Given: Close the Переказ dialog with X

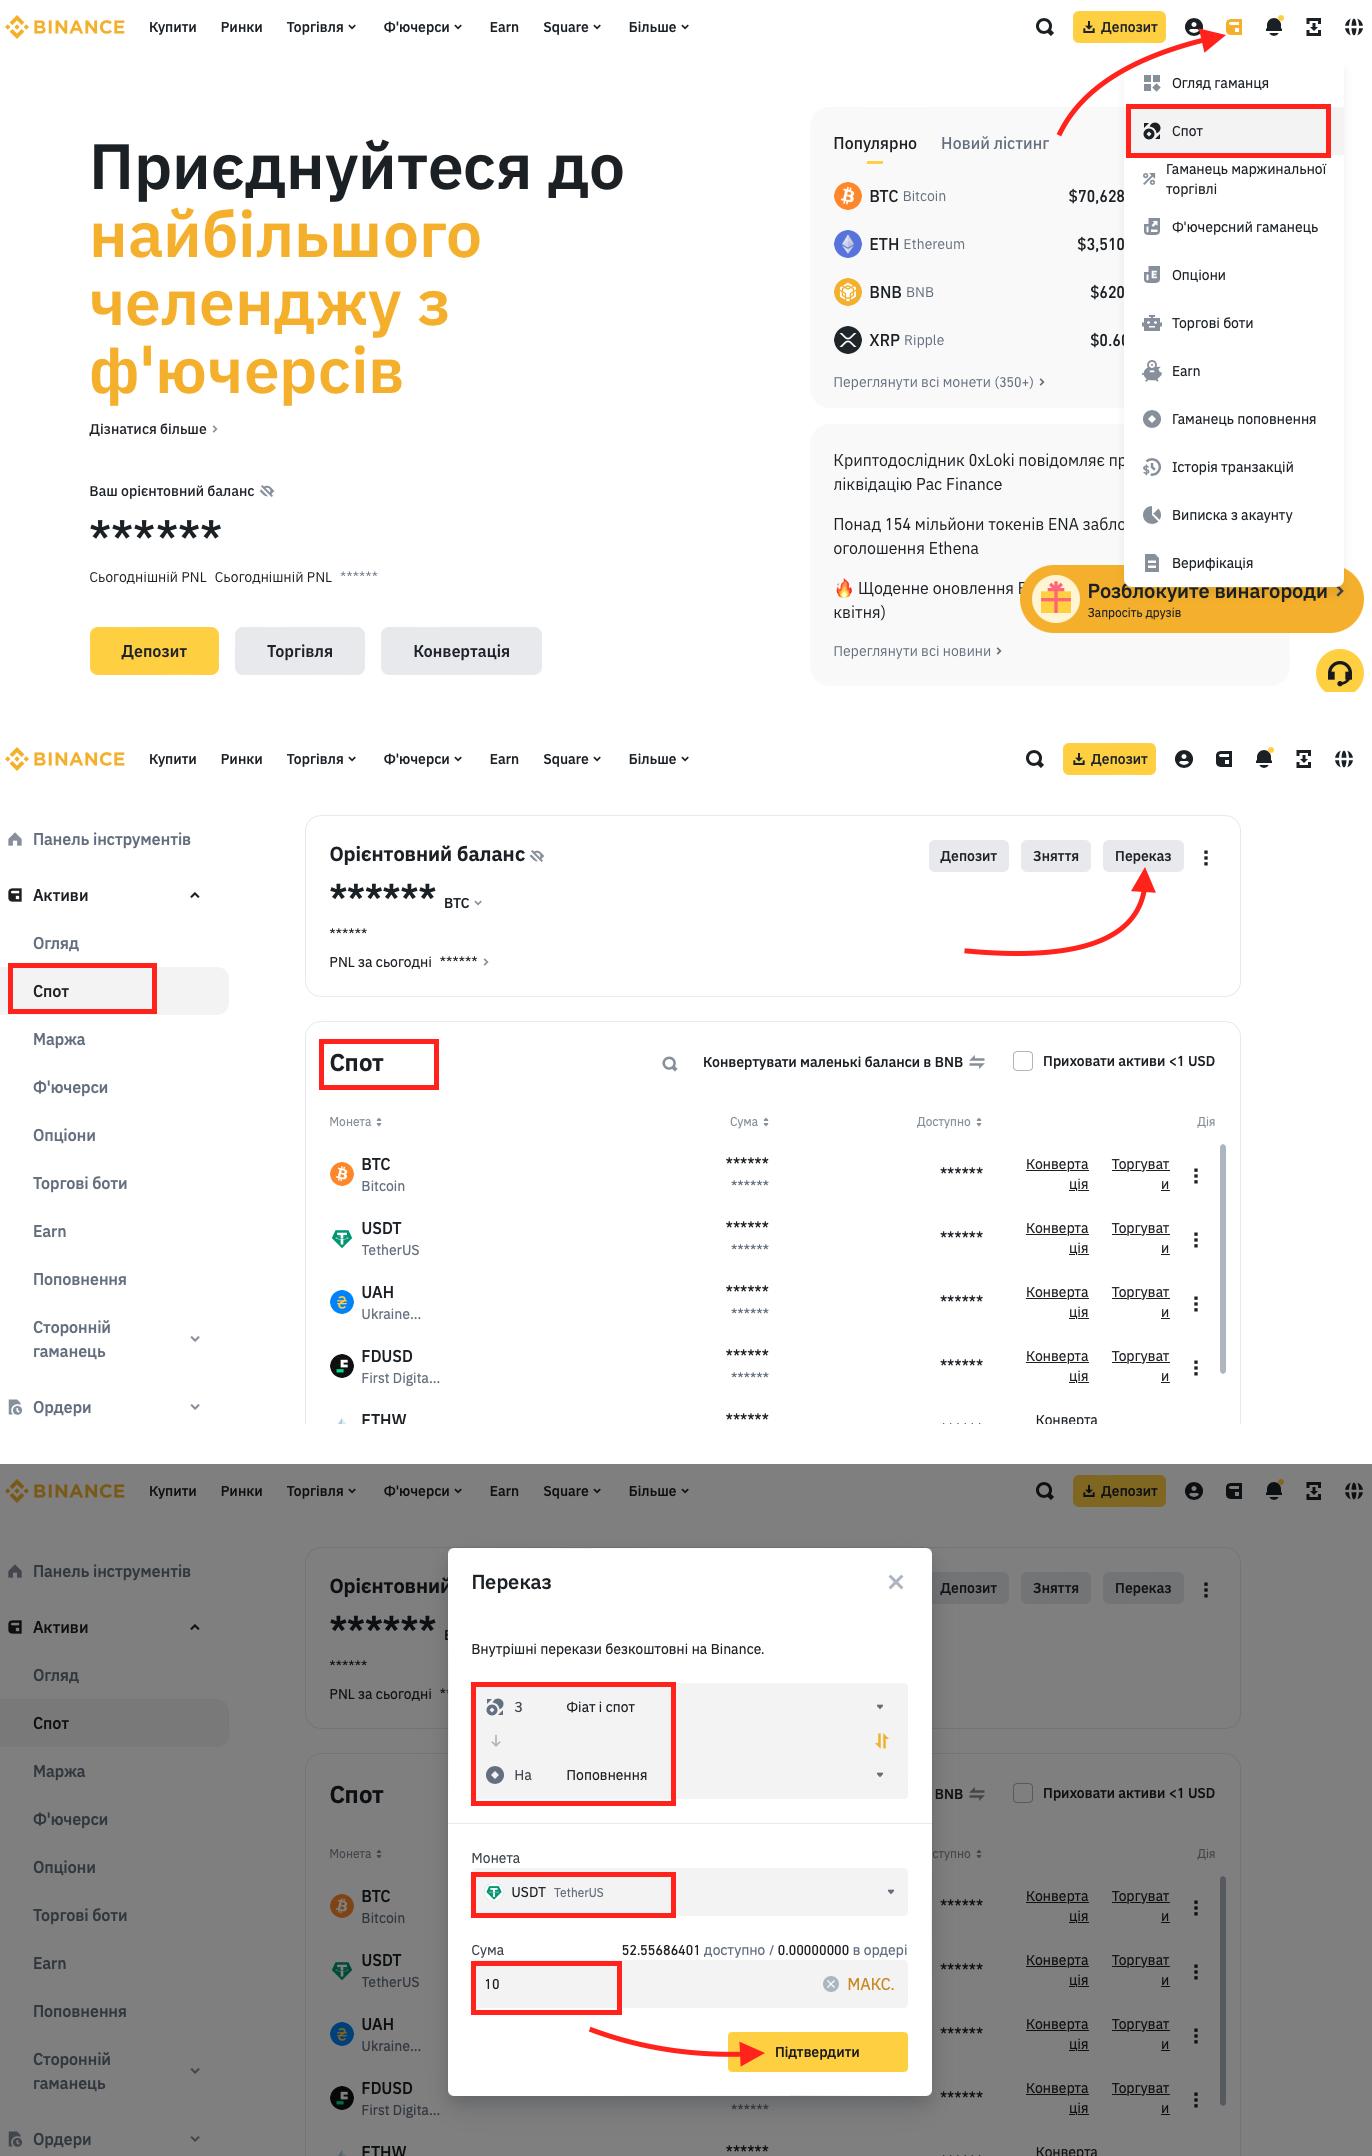Looking at the screenshot, I should tap(896, 1582).
